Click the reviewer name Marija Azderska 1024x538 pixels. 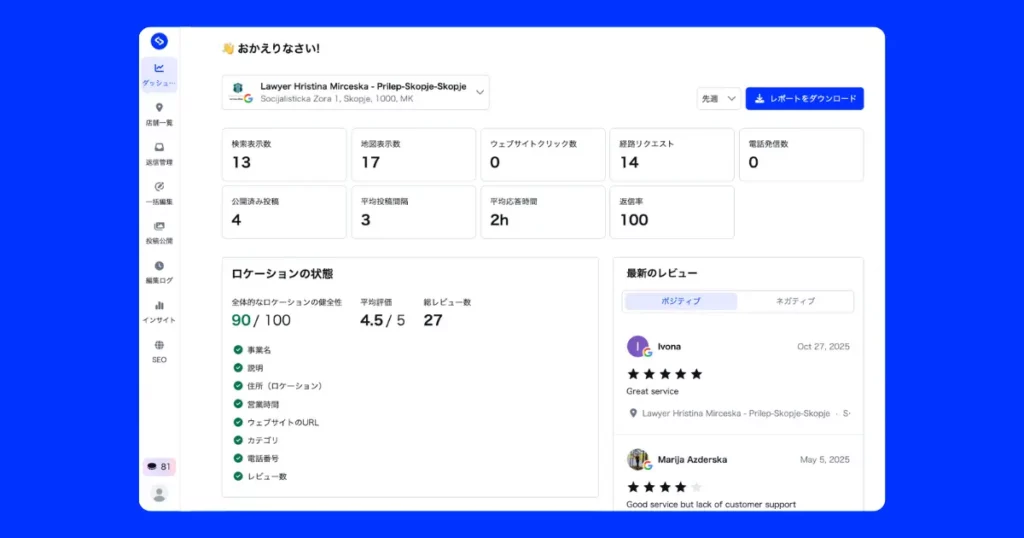coord(692,460)
